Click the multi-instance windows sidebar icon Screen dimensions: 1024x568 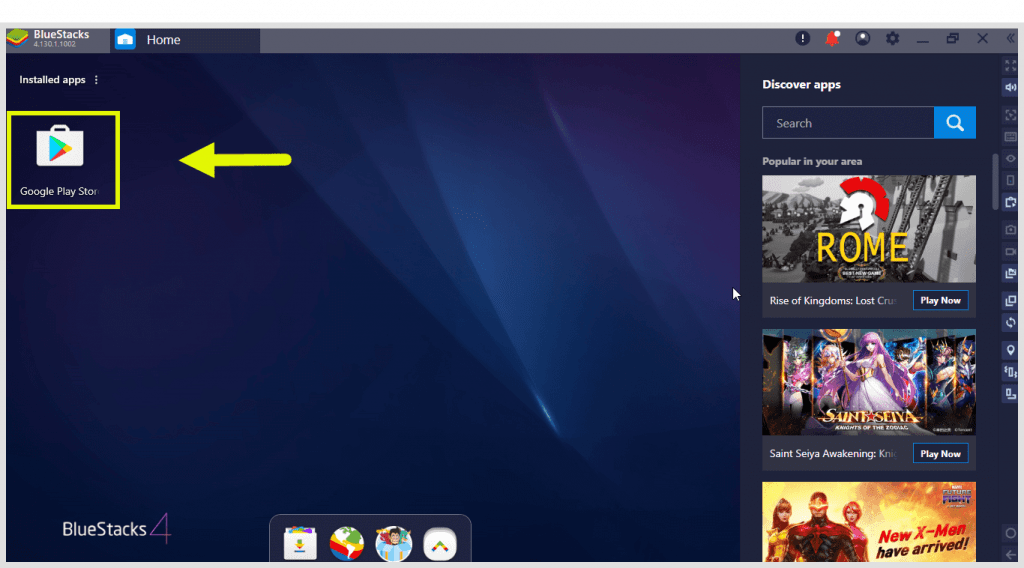click(1010, 301)
